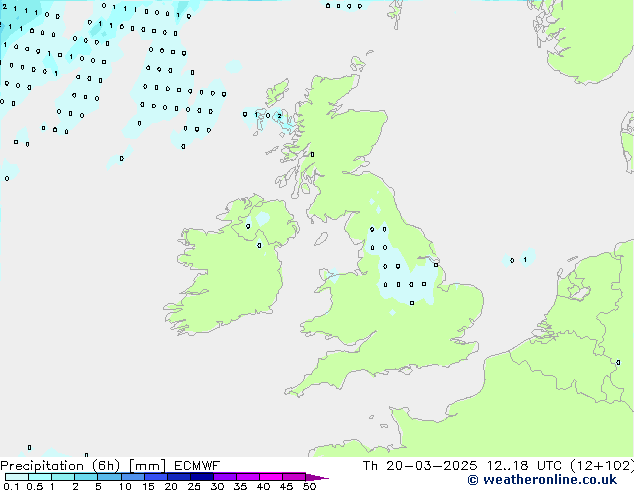This screenshot has height=490, width=634.
Task: Pick the 40–45 mm magenta legend box
Action: tap(271, 477)
